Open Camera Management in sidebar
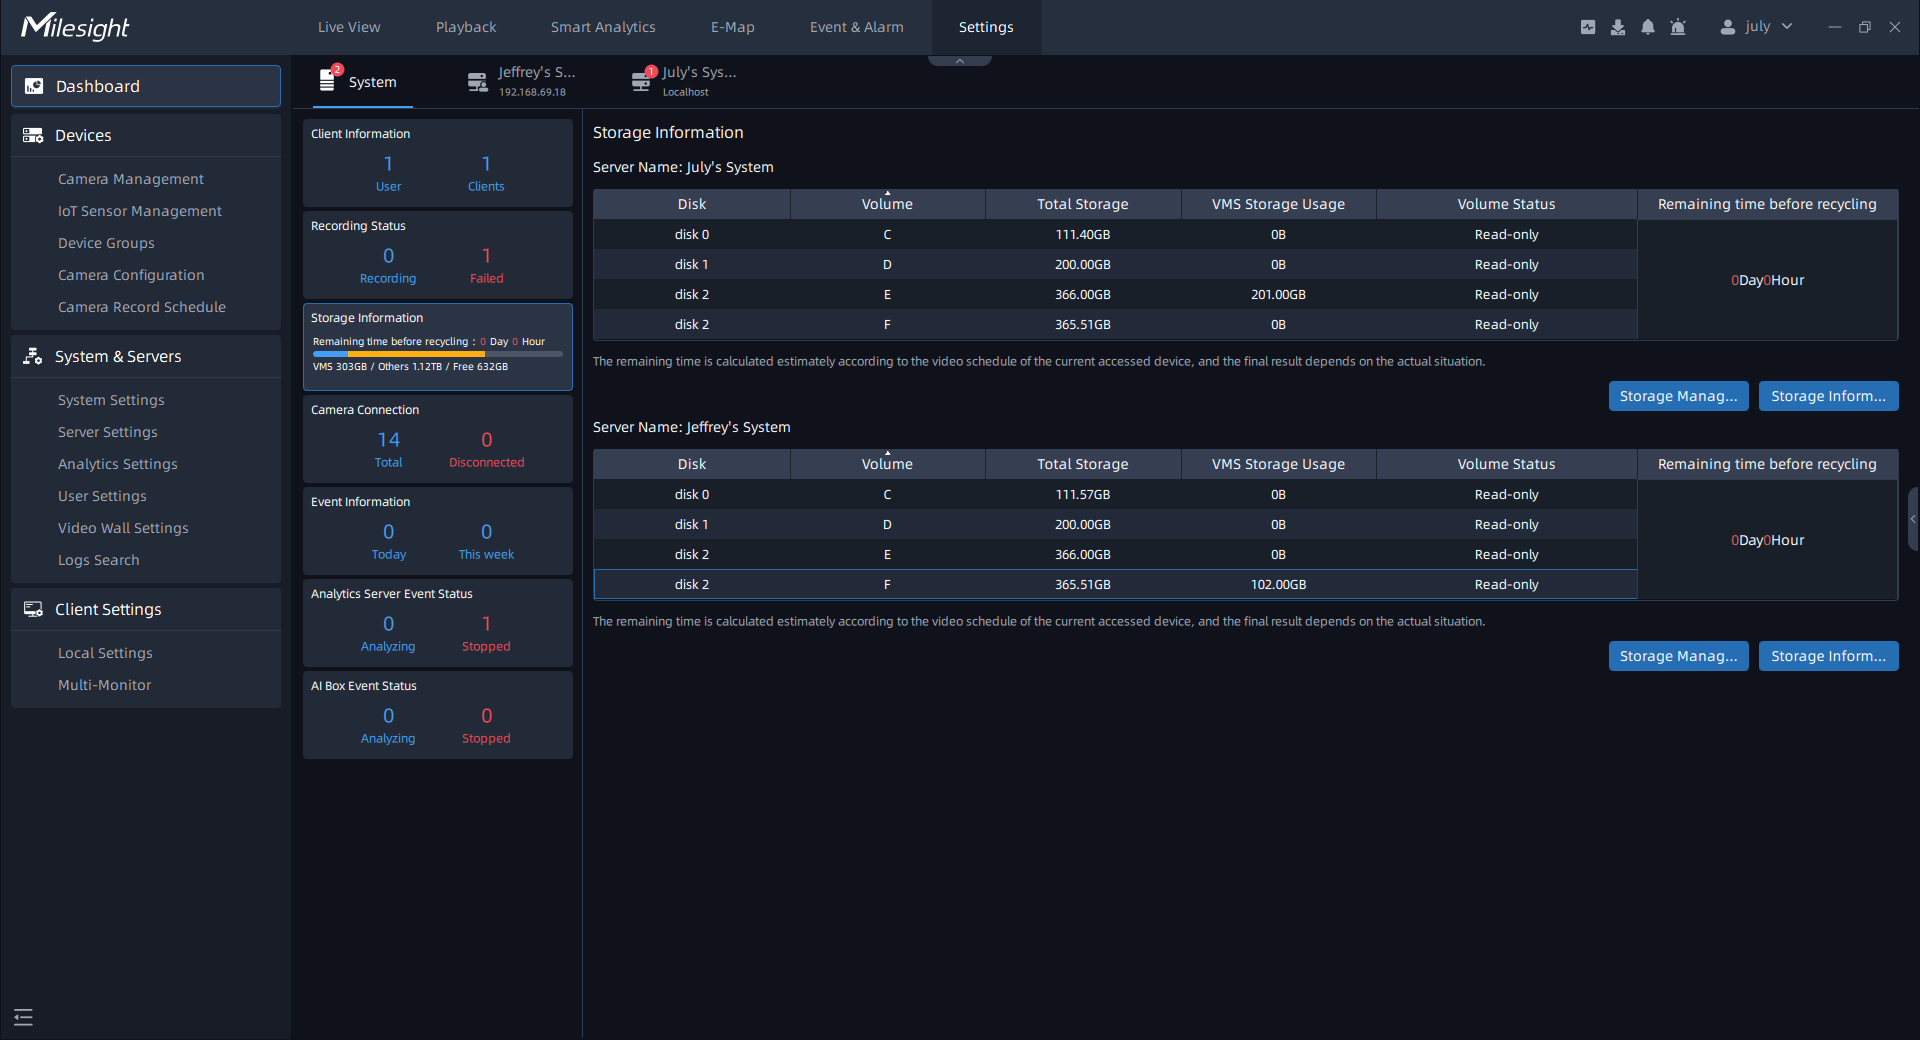This screenshot has height=1040, width=1920. point(130,179)
